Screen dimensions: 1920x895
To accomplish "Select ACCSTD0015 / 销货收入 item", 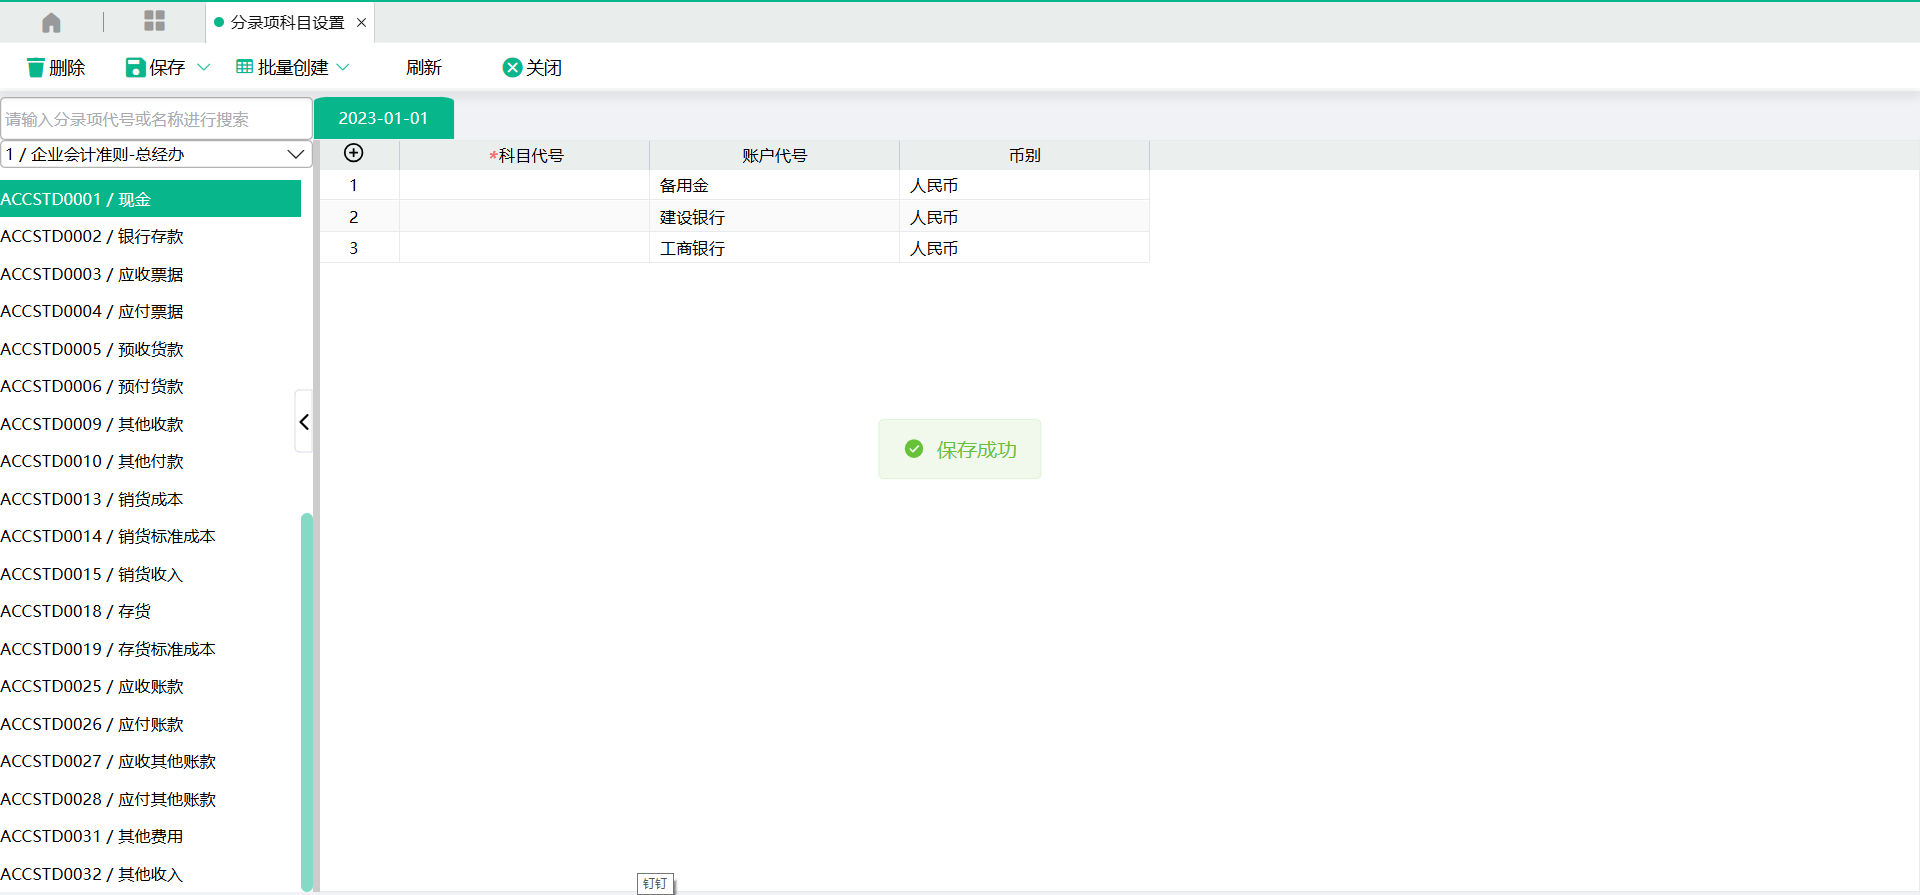I will 150,574.
